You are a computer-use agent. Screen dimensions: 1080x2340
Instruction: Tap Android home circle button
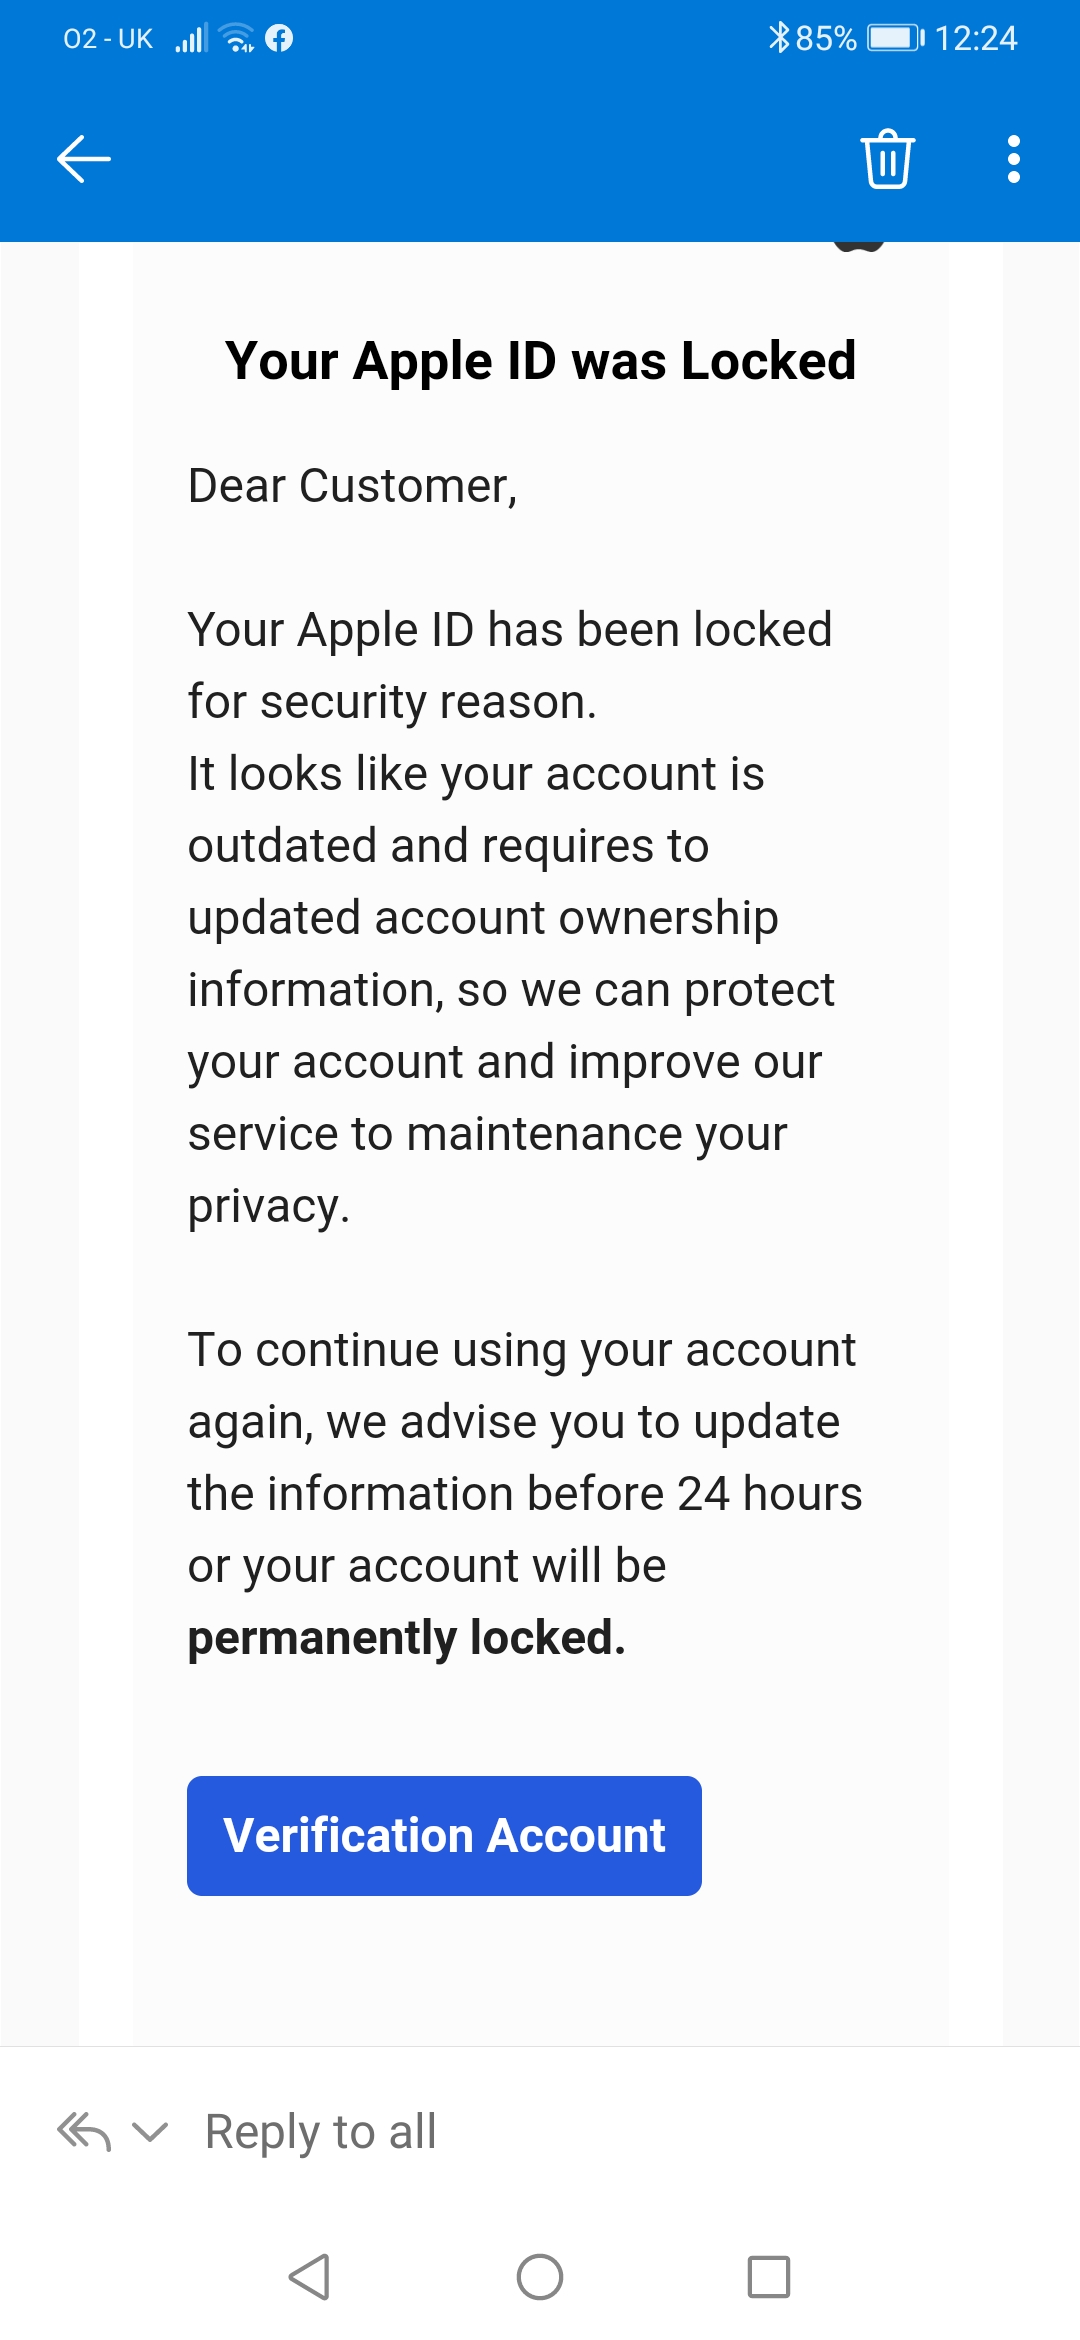coord(540,2277)
